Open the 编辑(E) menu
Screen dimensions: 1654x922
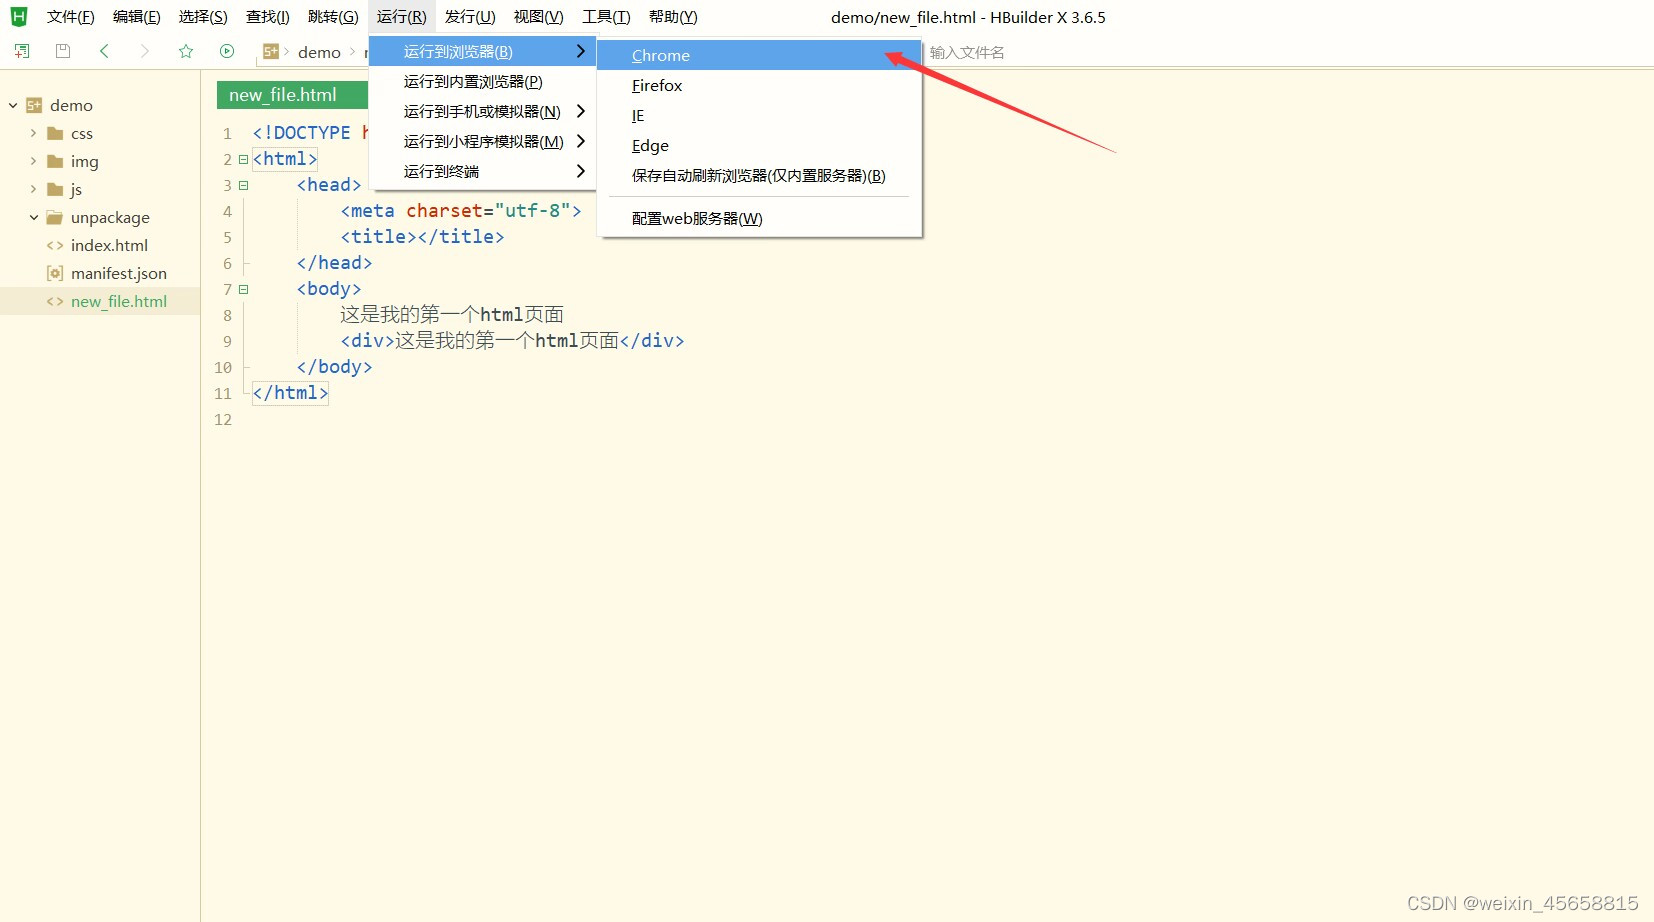coord(137,17)
